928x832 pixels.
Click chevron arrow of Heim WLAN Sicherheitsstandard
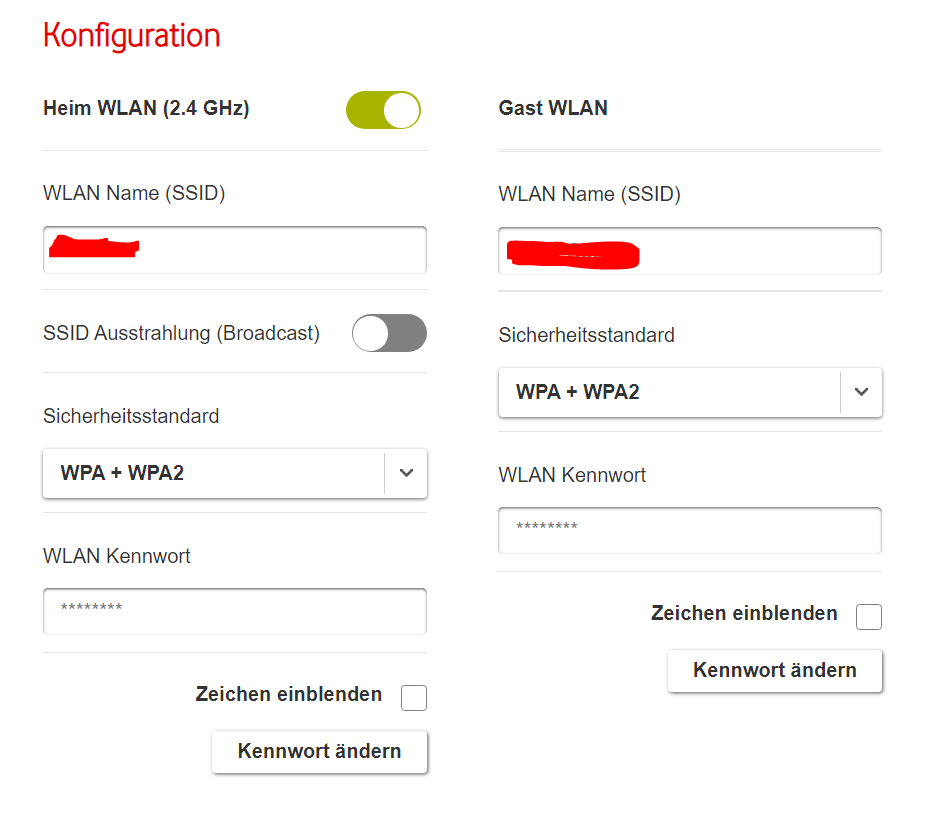pyautogui.click(x=406, y=473)
